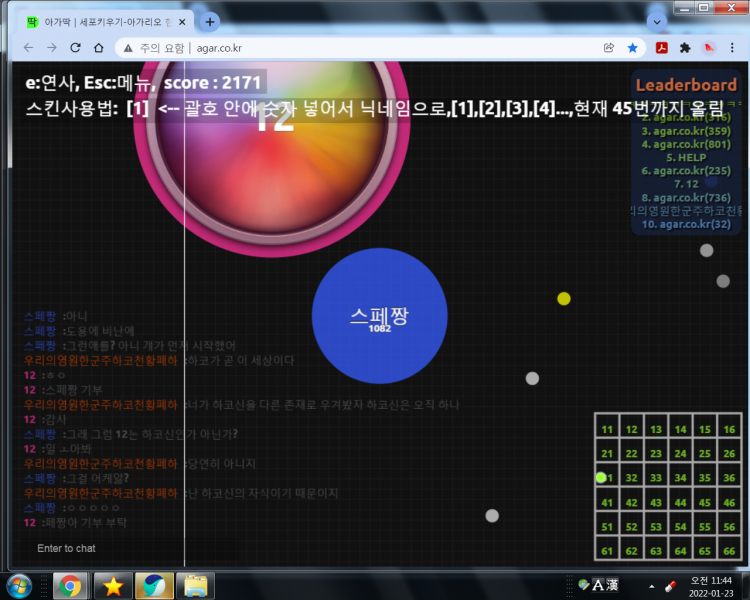Open Chrome from the taskbar
The width and height of the screenshot is (750, 600).
pyautogui.click(x=70, y=586)
